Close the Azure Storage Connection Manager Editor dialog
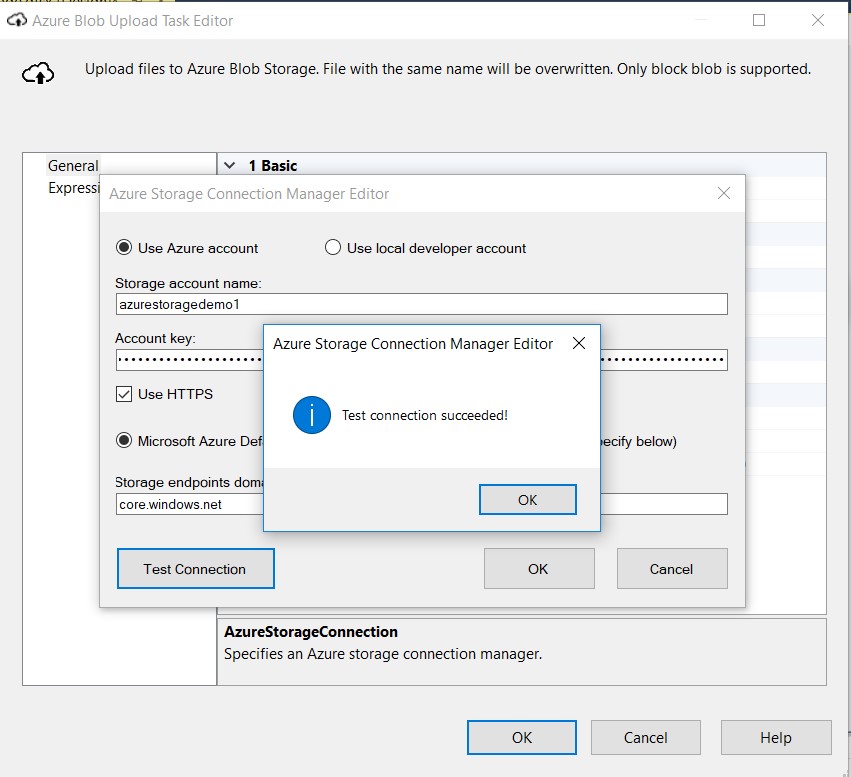 pyautogui.click(x=724, y=193)
